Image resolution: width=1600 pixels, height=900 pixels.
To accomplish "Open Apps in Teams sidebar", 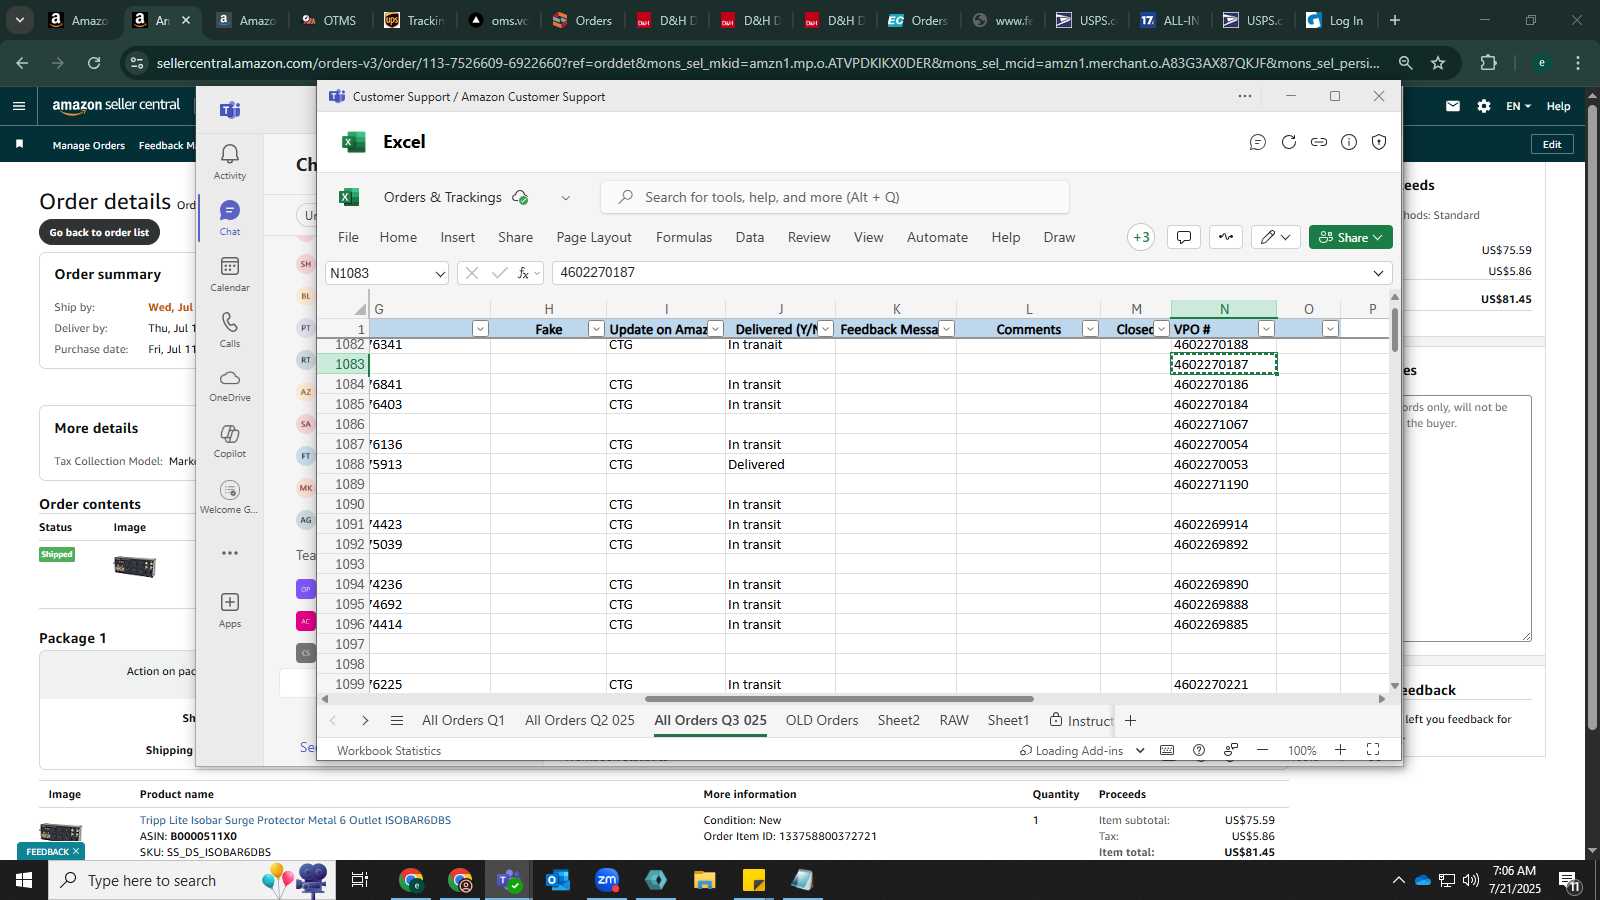I will point(229,609).
